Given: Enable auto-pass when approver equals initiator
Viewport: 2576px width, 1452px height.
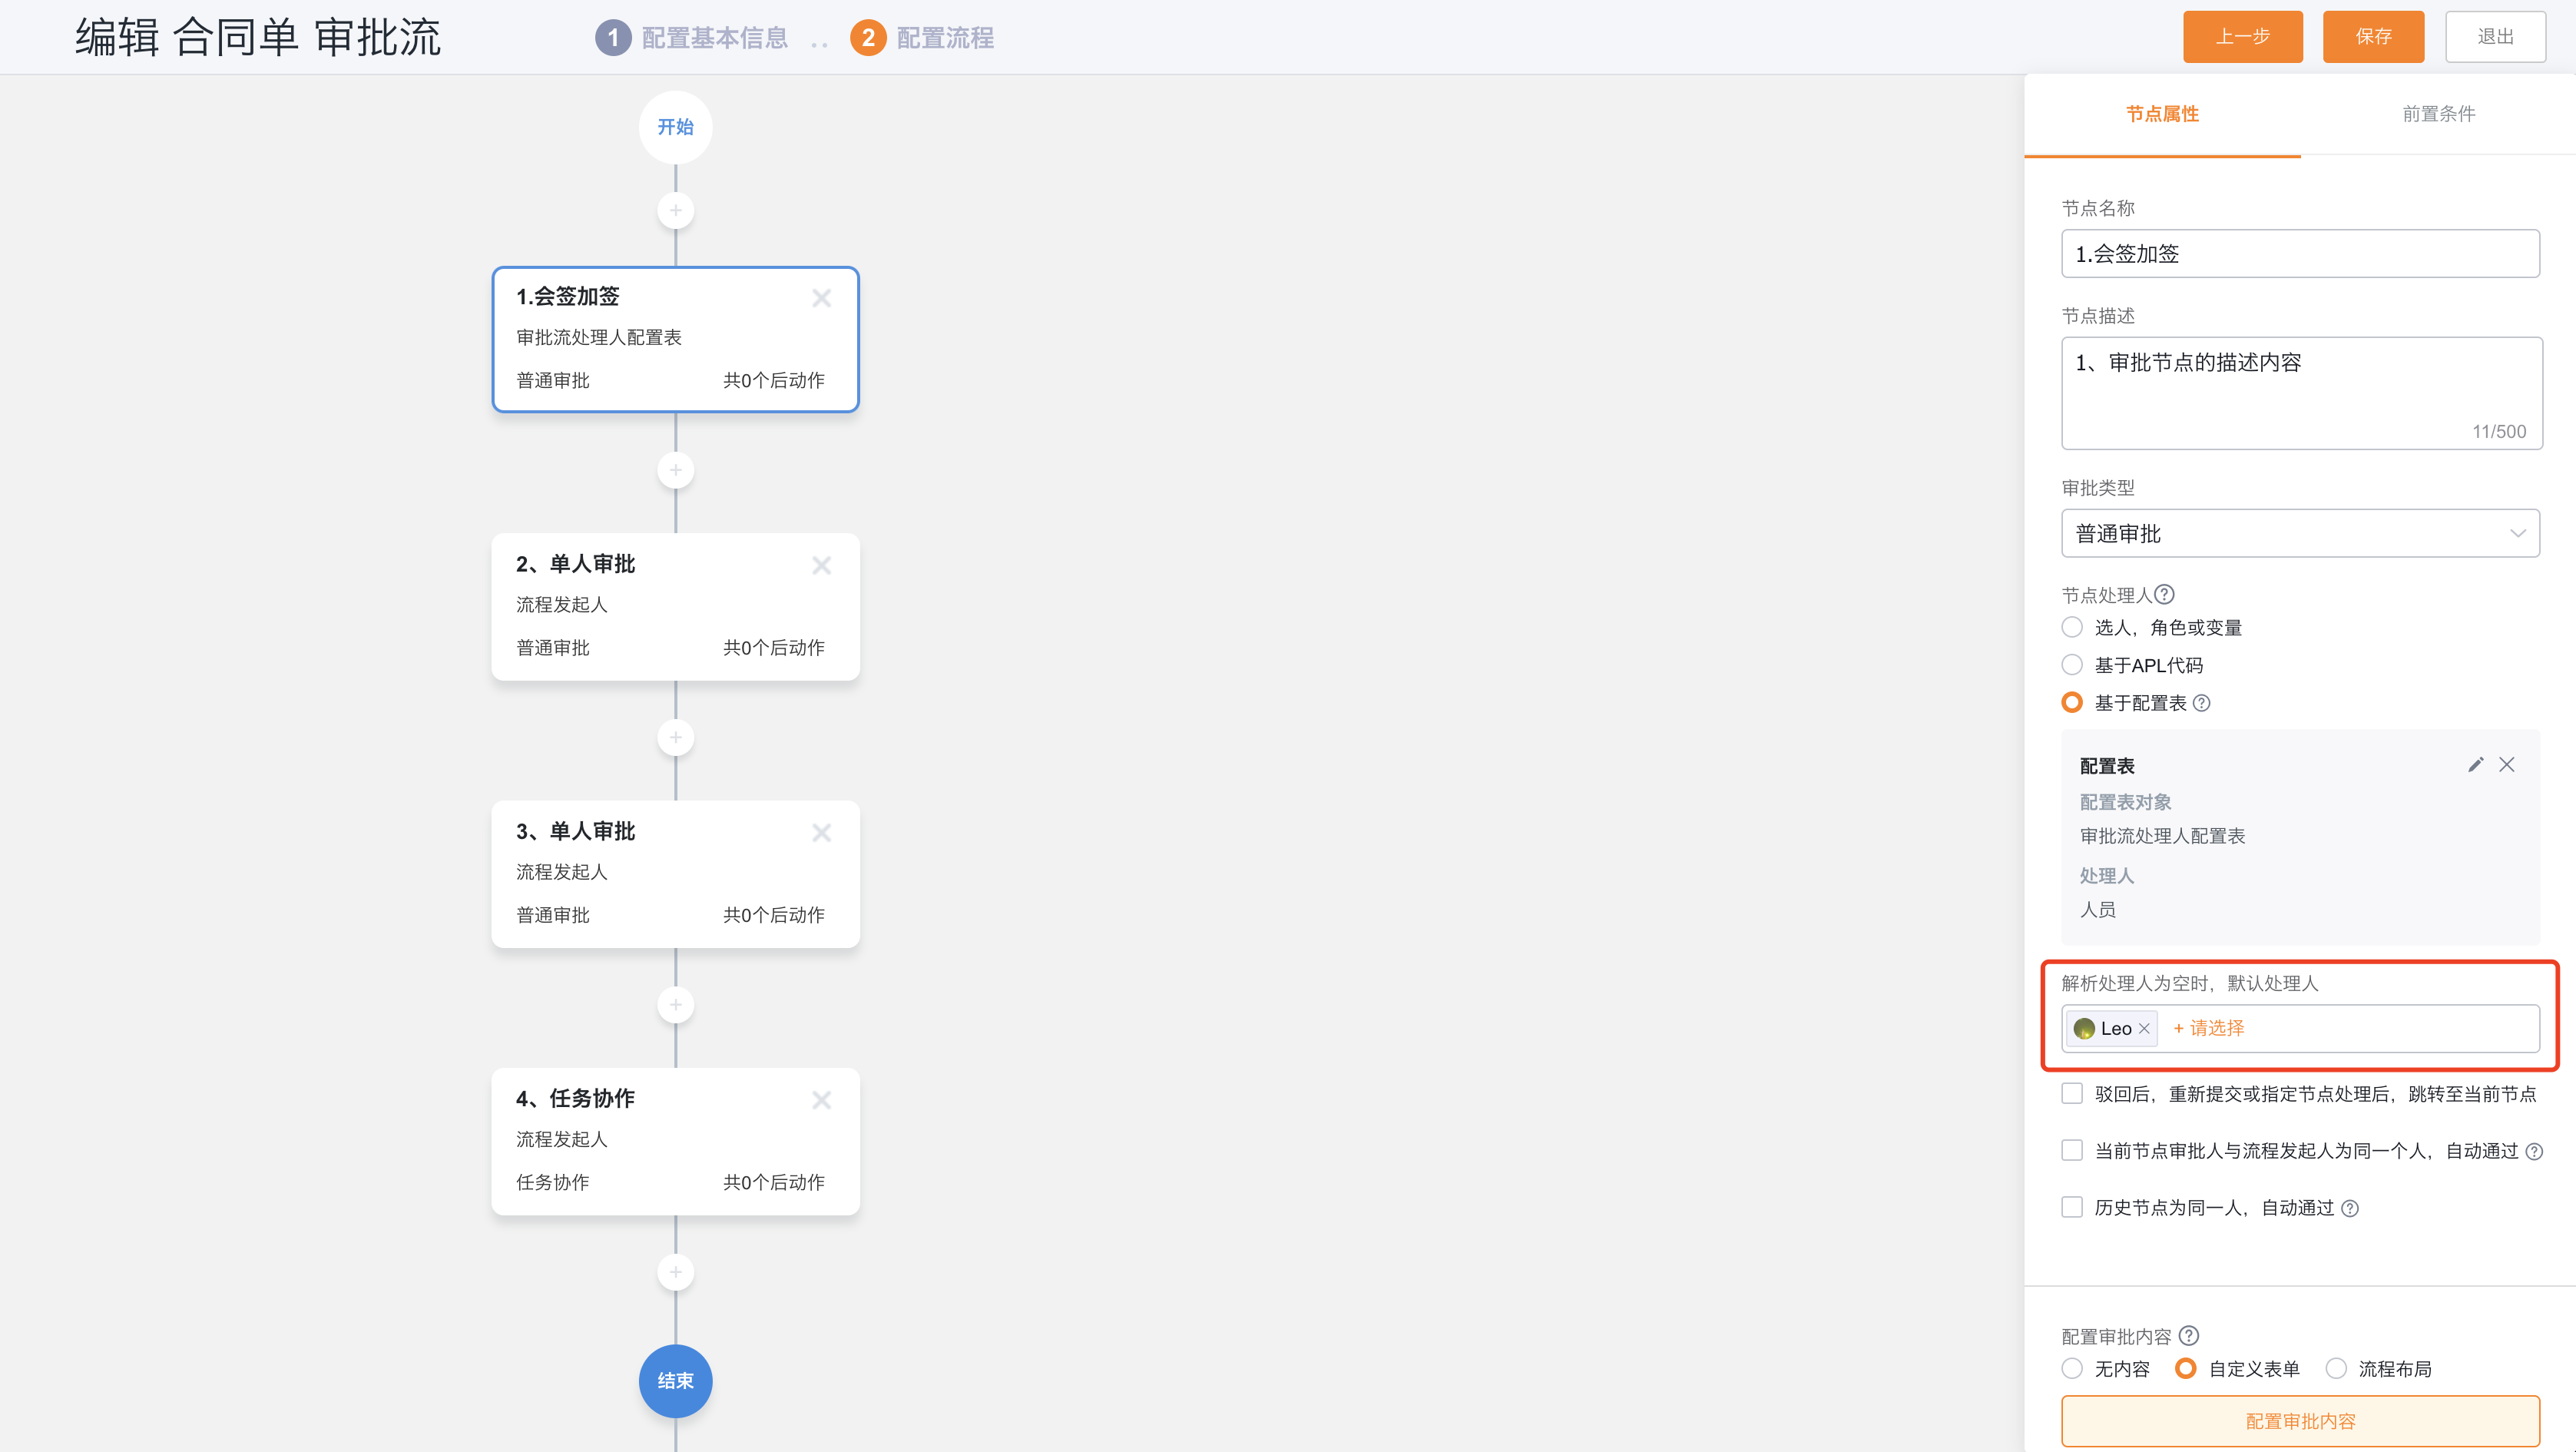Looking at the screenshot, I should (2072, 1150).
